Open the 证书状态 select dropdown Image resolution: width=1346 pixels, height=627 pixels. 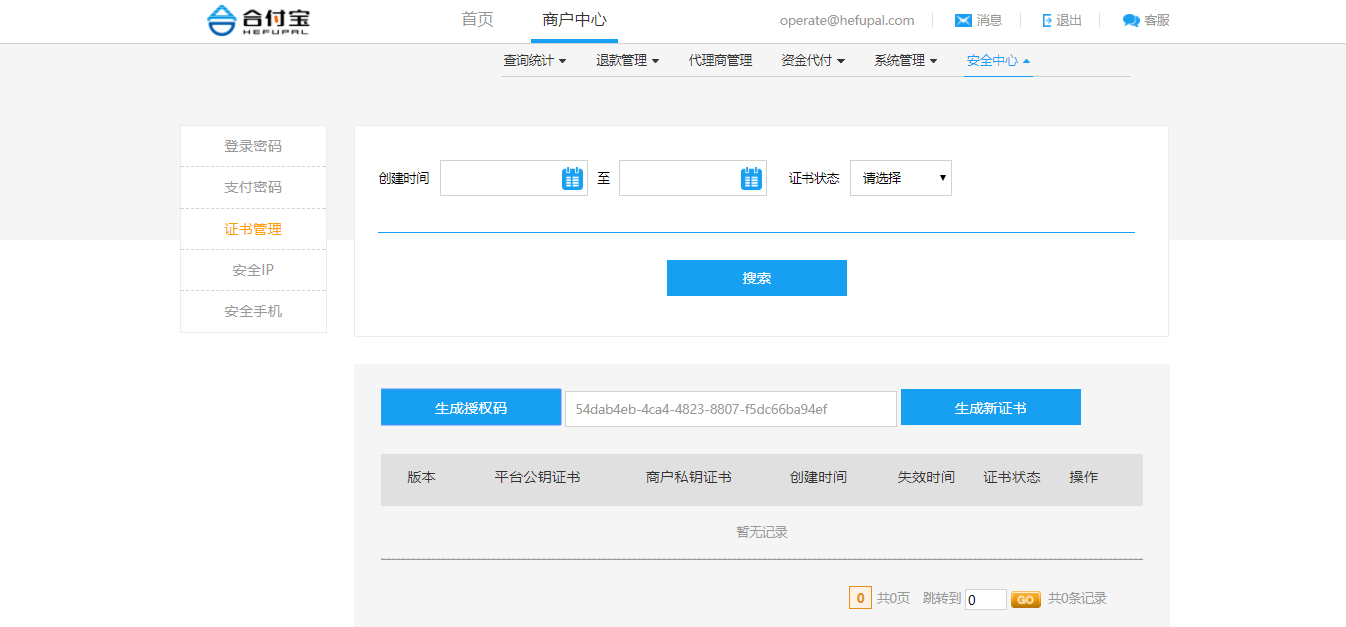(x=900, y=178)
